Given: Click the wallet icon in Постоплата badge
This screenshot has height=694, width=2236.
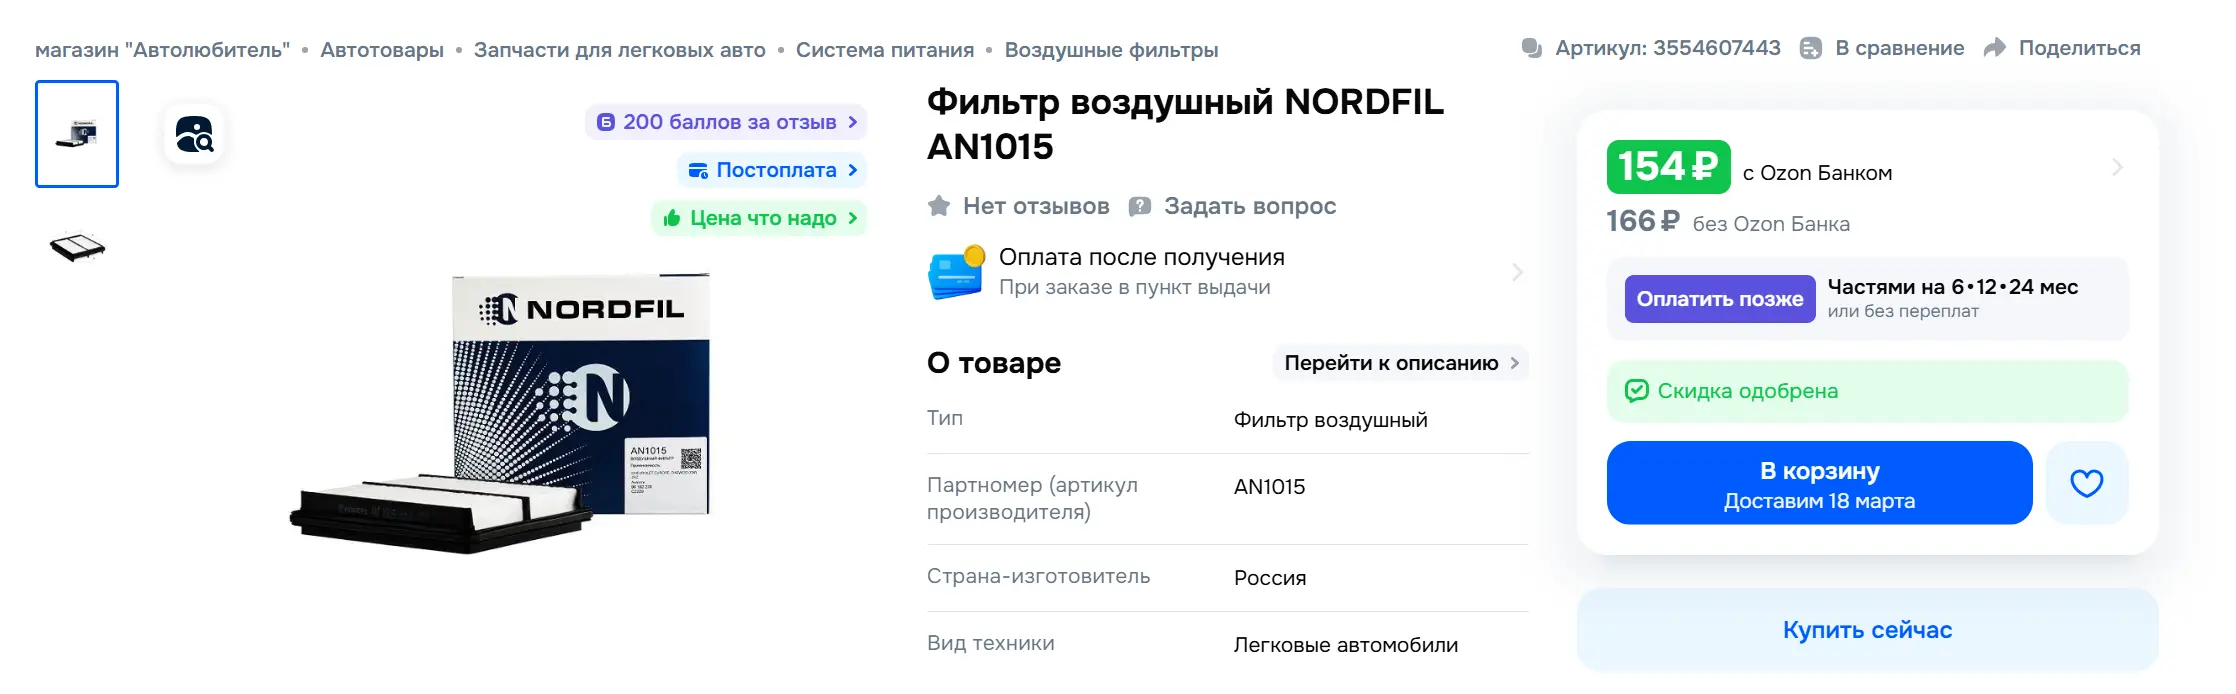Looking at the screenshot, I should click(x=699, y=170).
